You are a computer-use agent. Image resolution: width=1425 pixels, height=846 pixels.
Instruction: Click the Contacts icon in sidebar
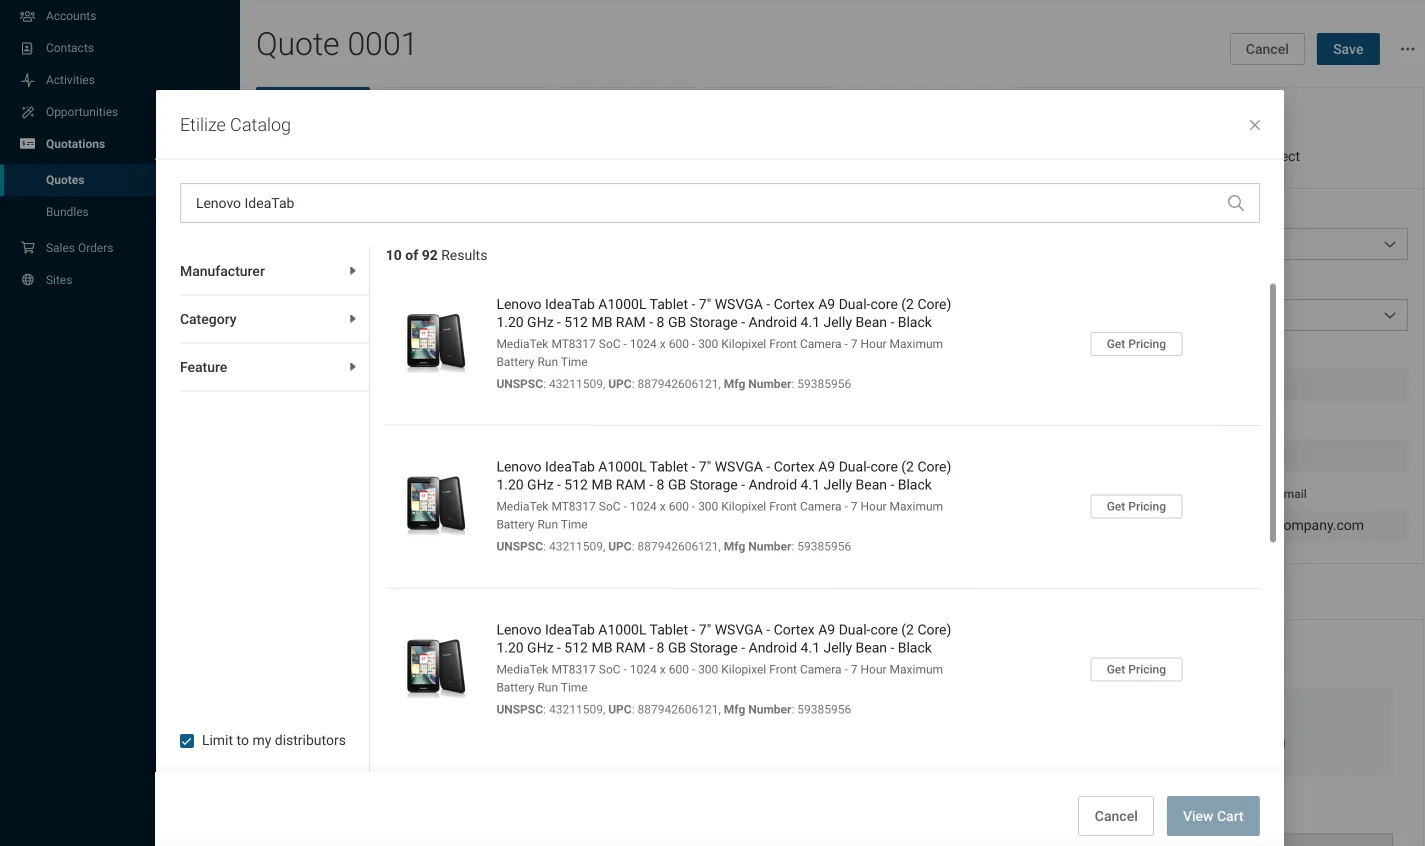28,48
